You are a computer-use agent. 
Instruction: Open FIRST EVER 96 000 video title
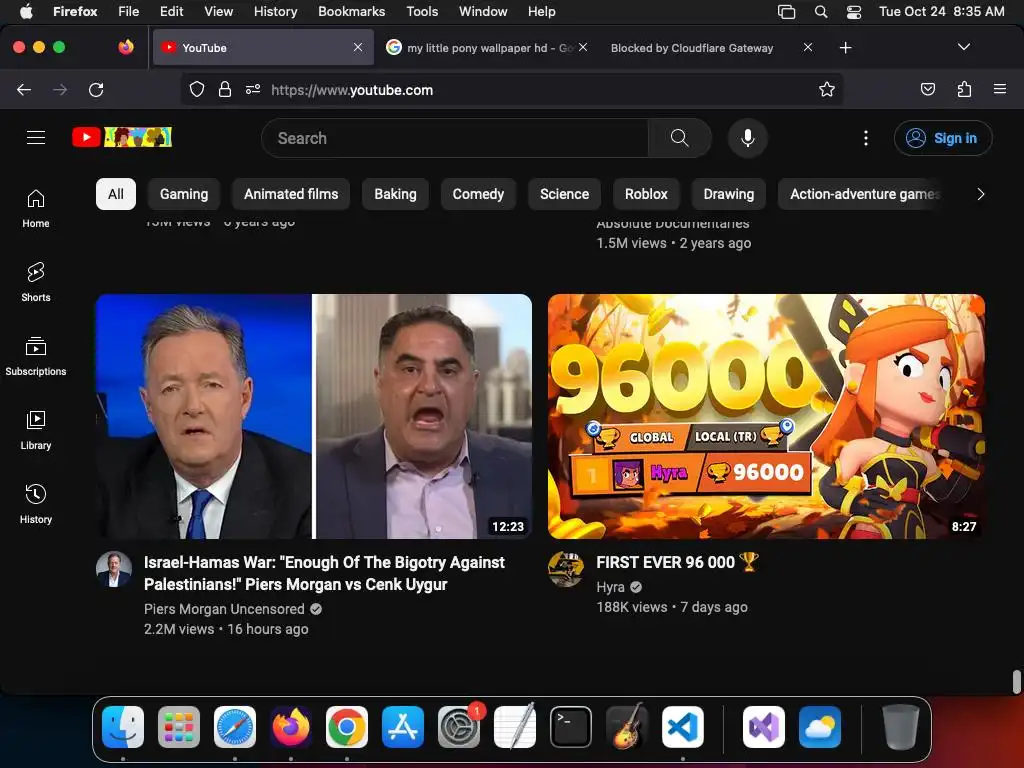click(x=677, y=562)
